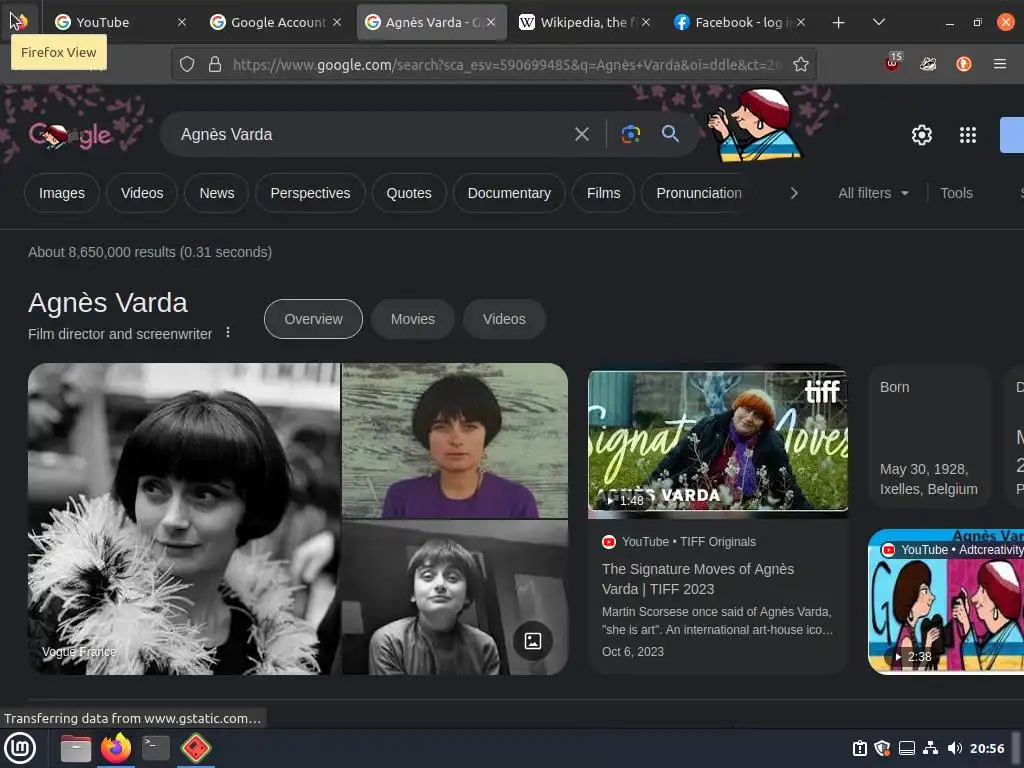
Task: Open the Tools options
Action: [x=956, y=193]
